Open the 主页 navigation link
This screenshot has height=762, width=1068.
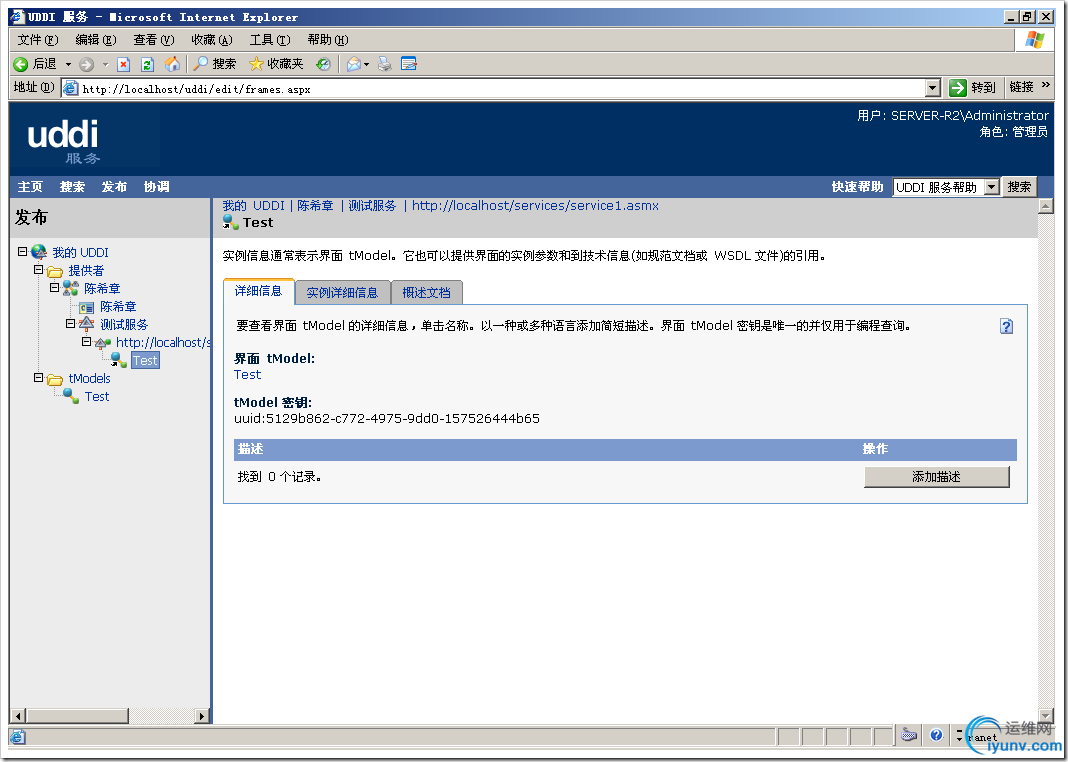click(x=30, y=187)
